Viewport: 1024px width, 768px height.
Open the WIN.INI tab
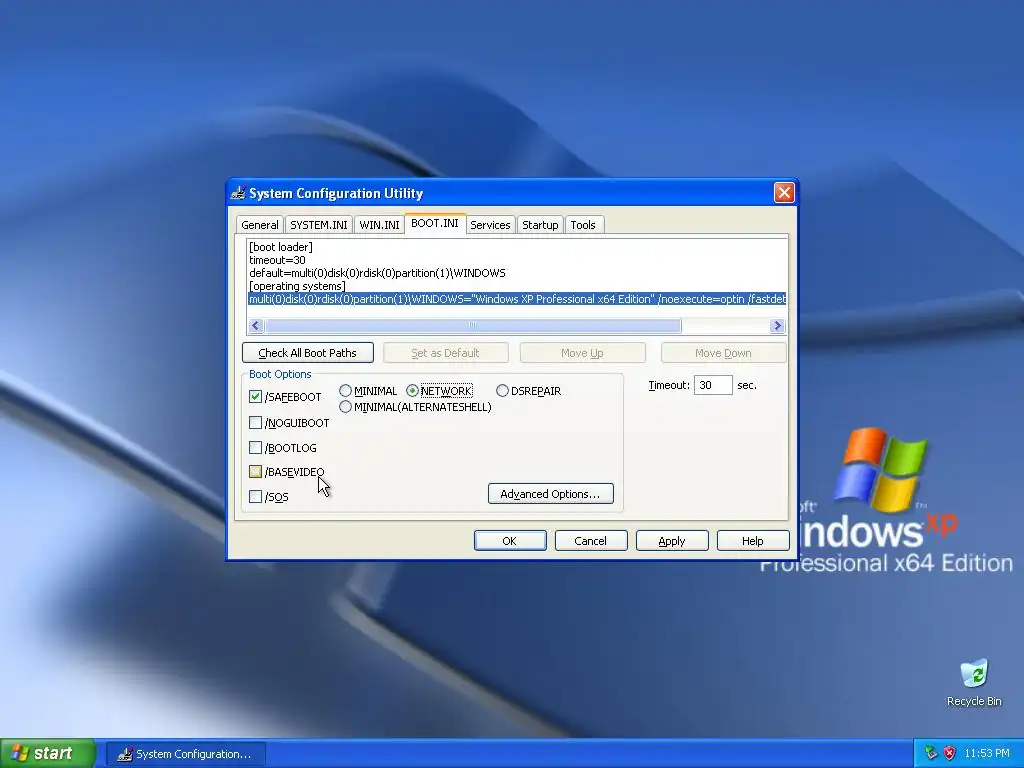[x=379, y=225]
